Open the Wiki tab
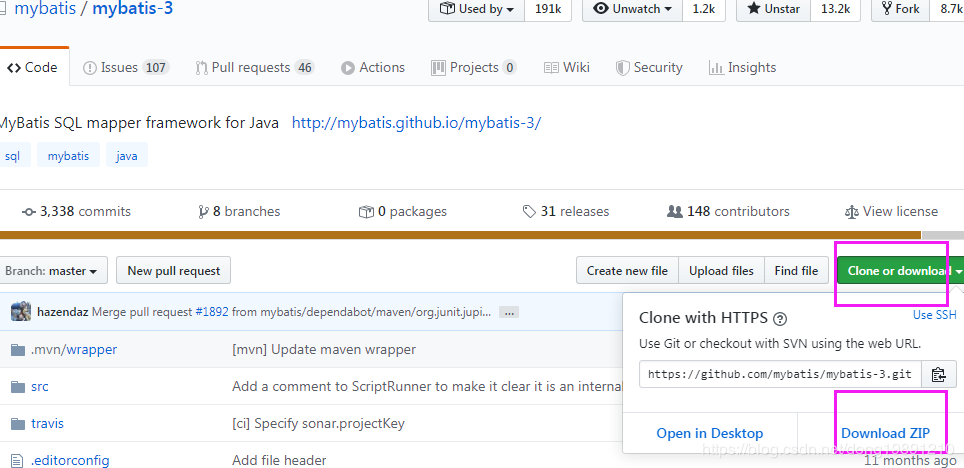This screenshot has width=964, height=468. click(567, 68)
